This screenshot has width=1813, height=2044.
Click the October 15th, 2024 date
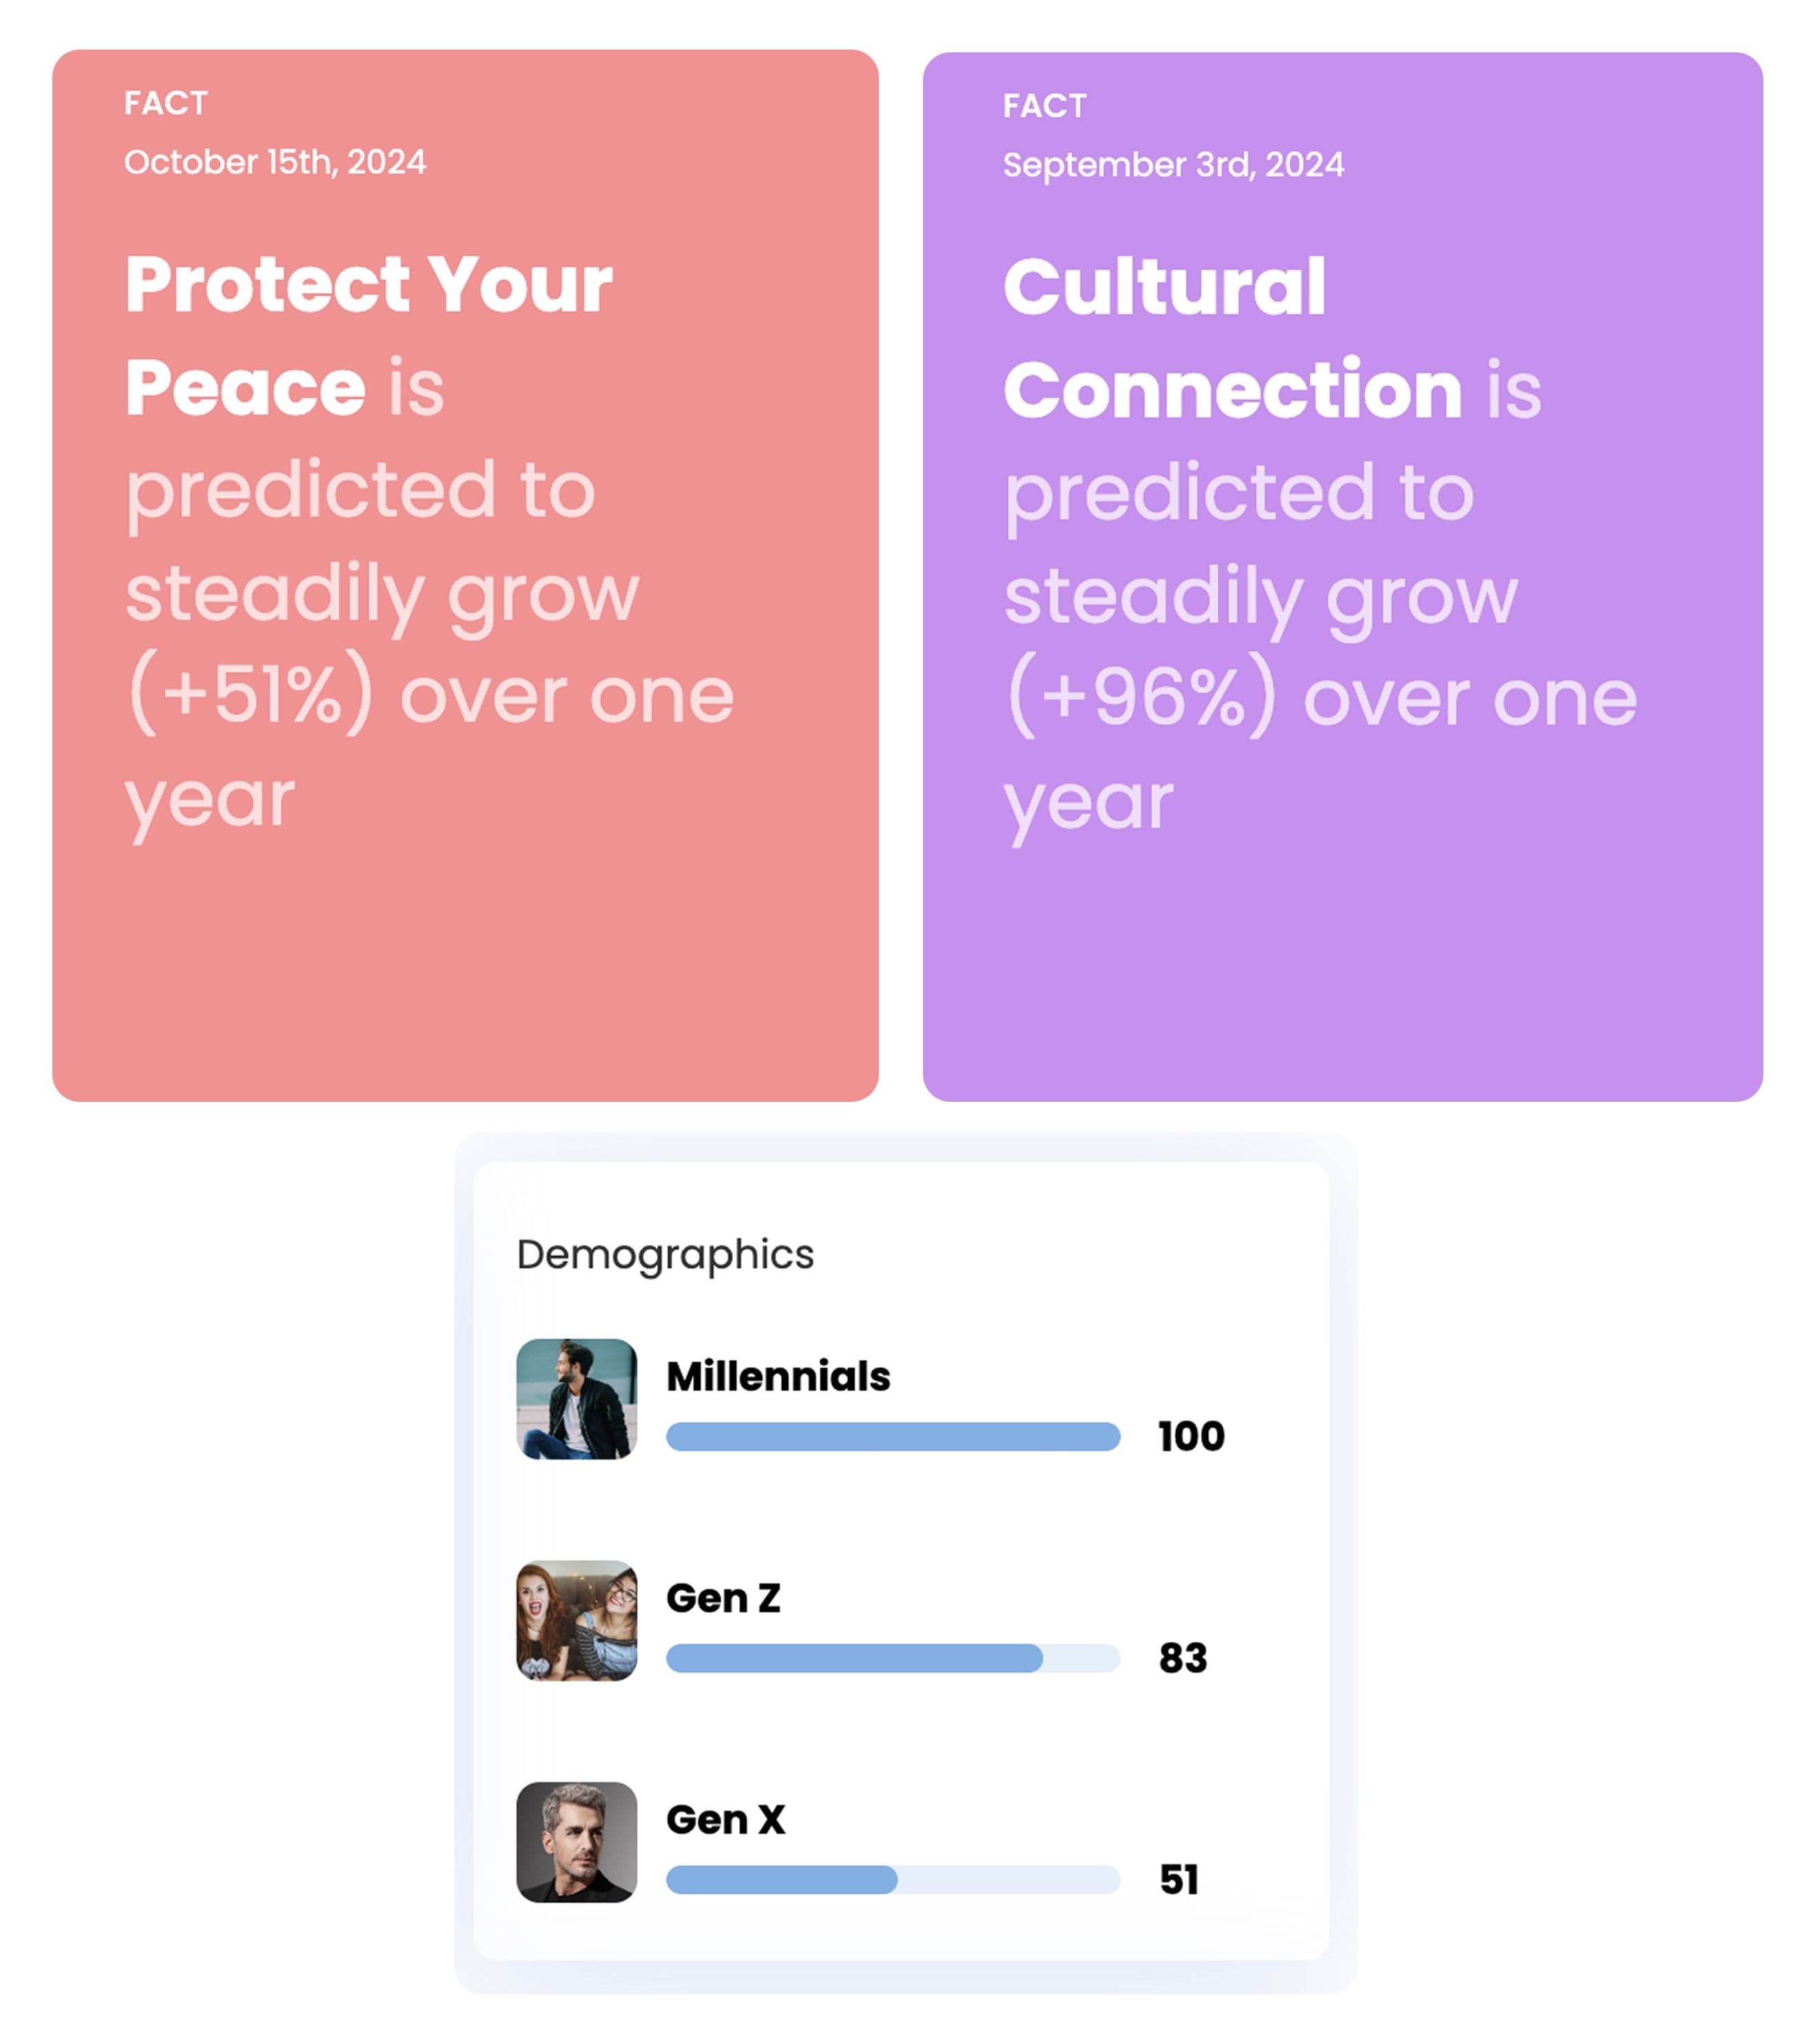(x=275, y=162)
